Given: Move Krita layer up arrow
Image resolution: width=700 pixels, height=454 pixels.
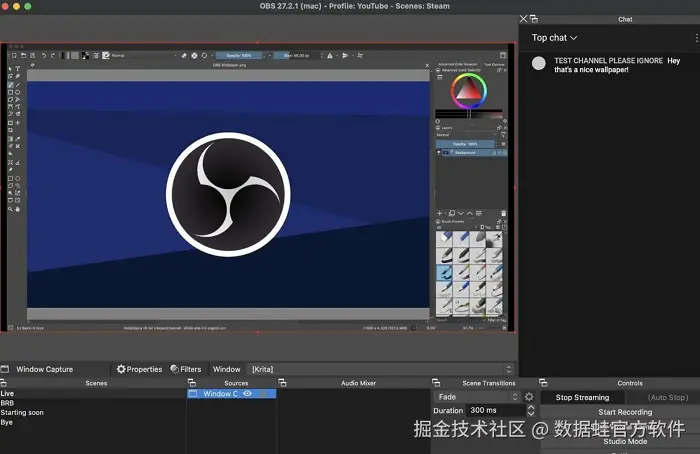Looking at the screenshot, I should [470, 213].
